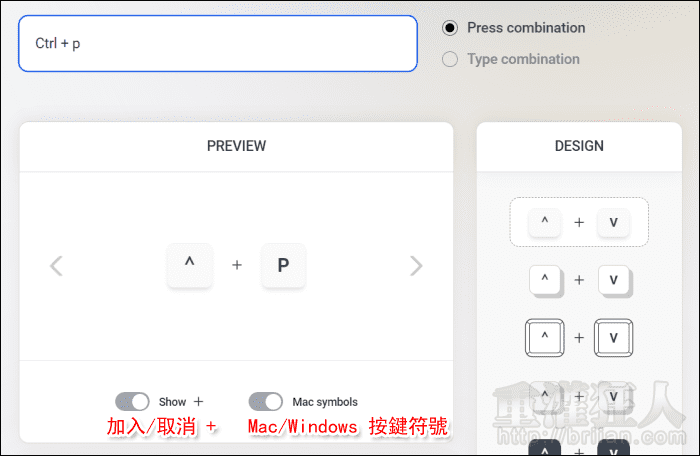The height and width of the screenshot is (456, 700).
Task: Click the caret (^) key in preview
Action: [x=189, y=265]
